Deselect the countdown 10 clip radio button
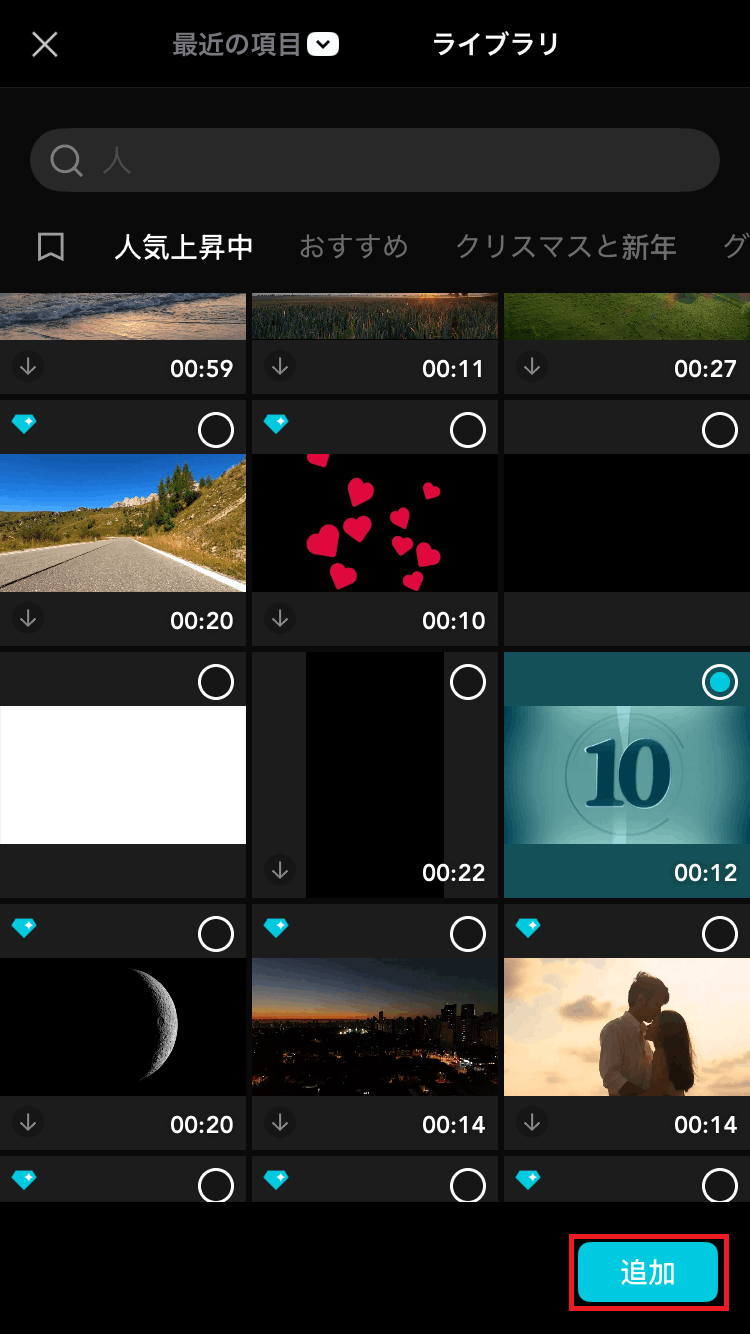This screenshot has width=750, height=1334. click(x=719, y=683)
